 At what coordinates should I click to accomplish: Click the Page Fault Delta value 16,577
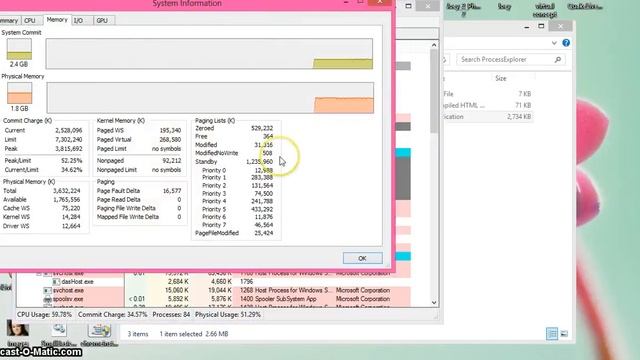click(172, 191)
